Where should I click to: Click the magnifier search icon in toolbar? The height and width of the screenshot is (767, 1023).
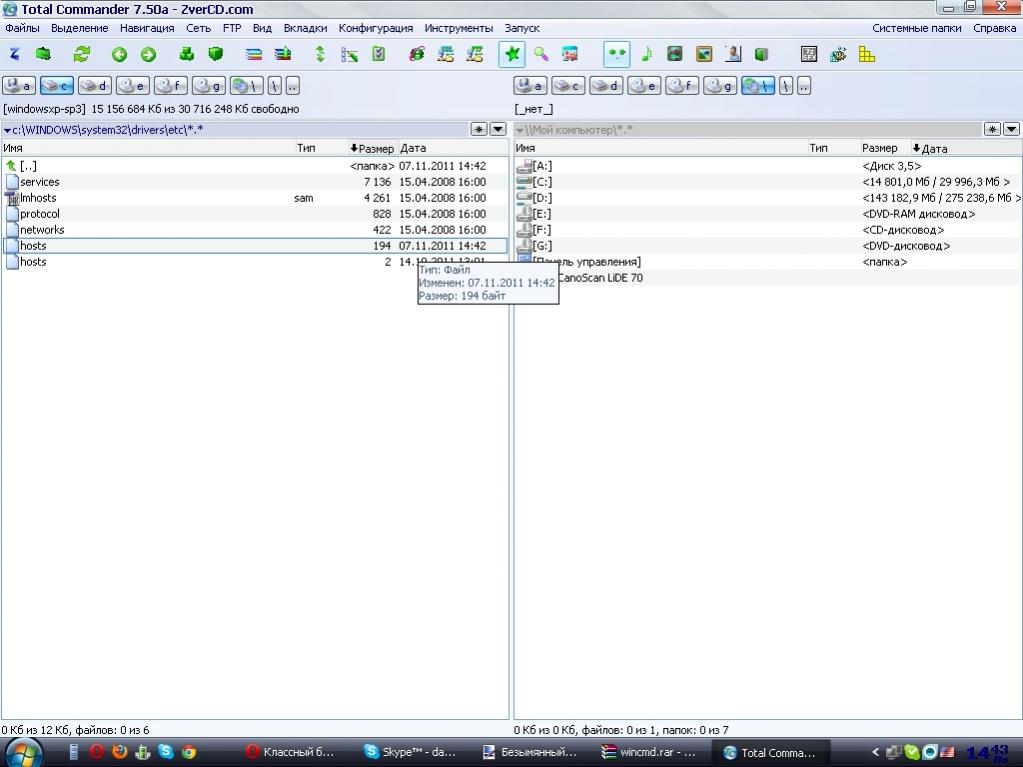(x=541, y=54)
